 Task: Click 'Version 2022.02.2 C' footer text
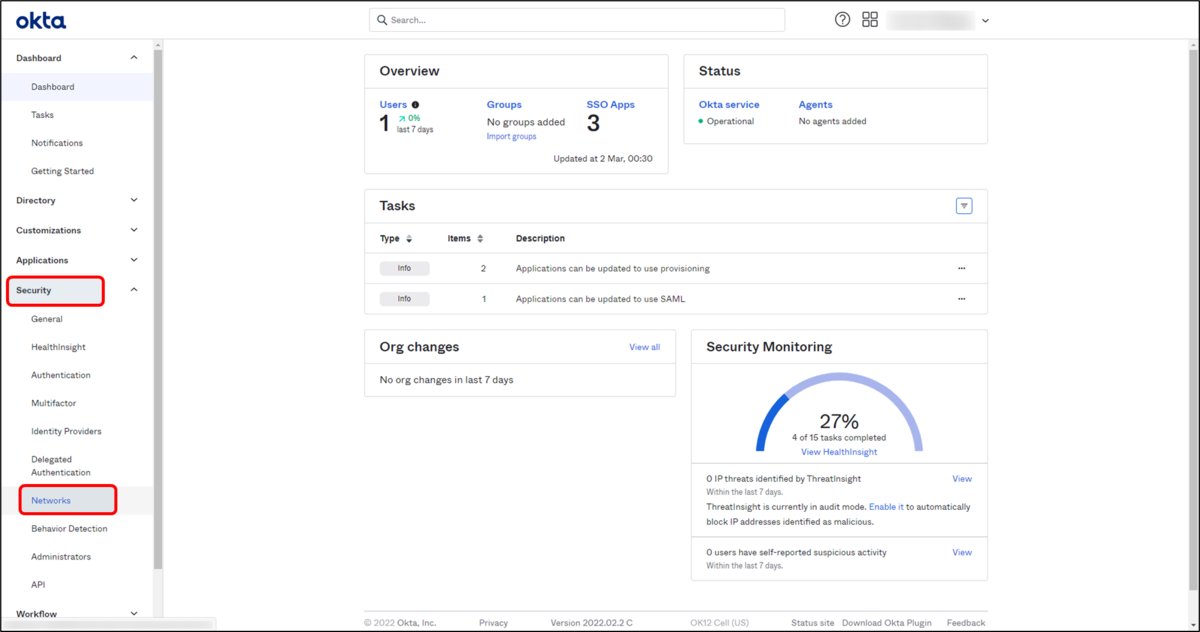point(592,623)
